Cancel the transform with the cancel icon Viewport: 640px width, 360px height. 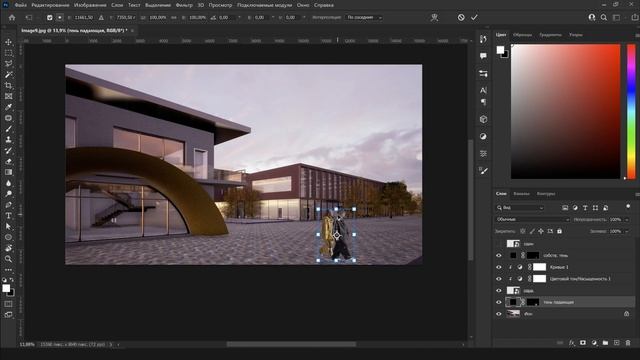[461, 18]
